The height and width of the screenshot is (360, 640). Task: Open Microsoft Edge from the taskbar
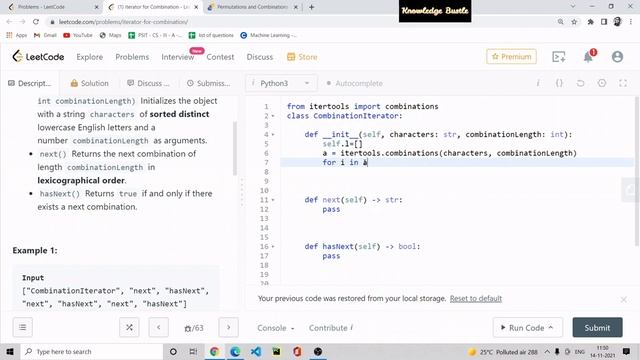tap(235, 351)
